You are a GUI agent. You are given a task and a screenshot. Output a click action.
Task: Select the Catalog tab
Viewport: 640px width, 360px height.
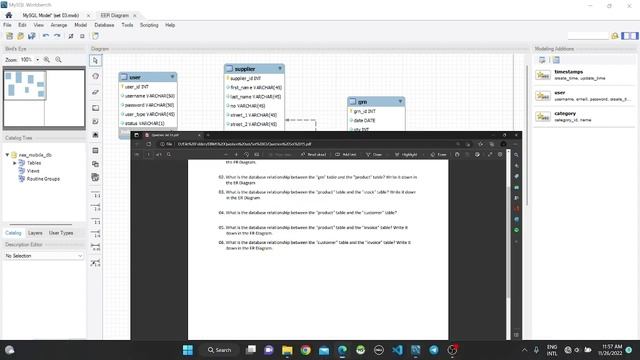click(13, 233)
